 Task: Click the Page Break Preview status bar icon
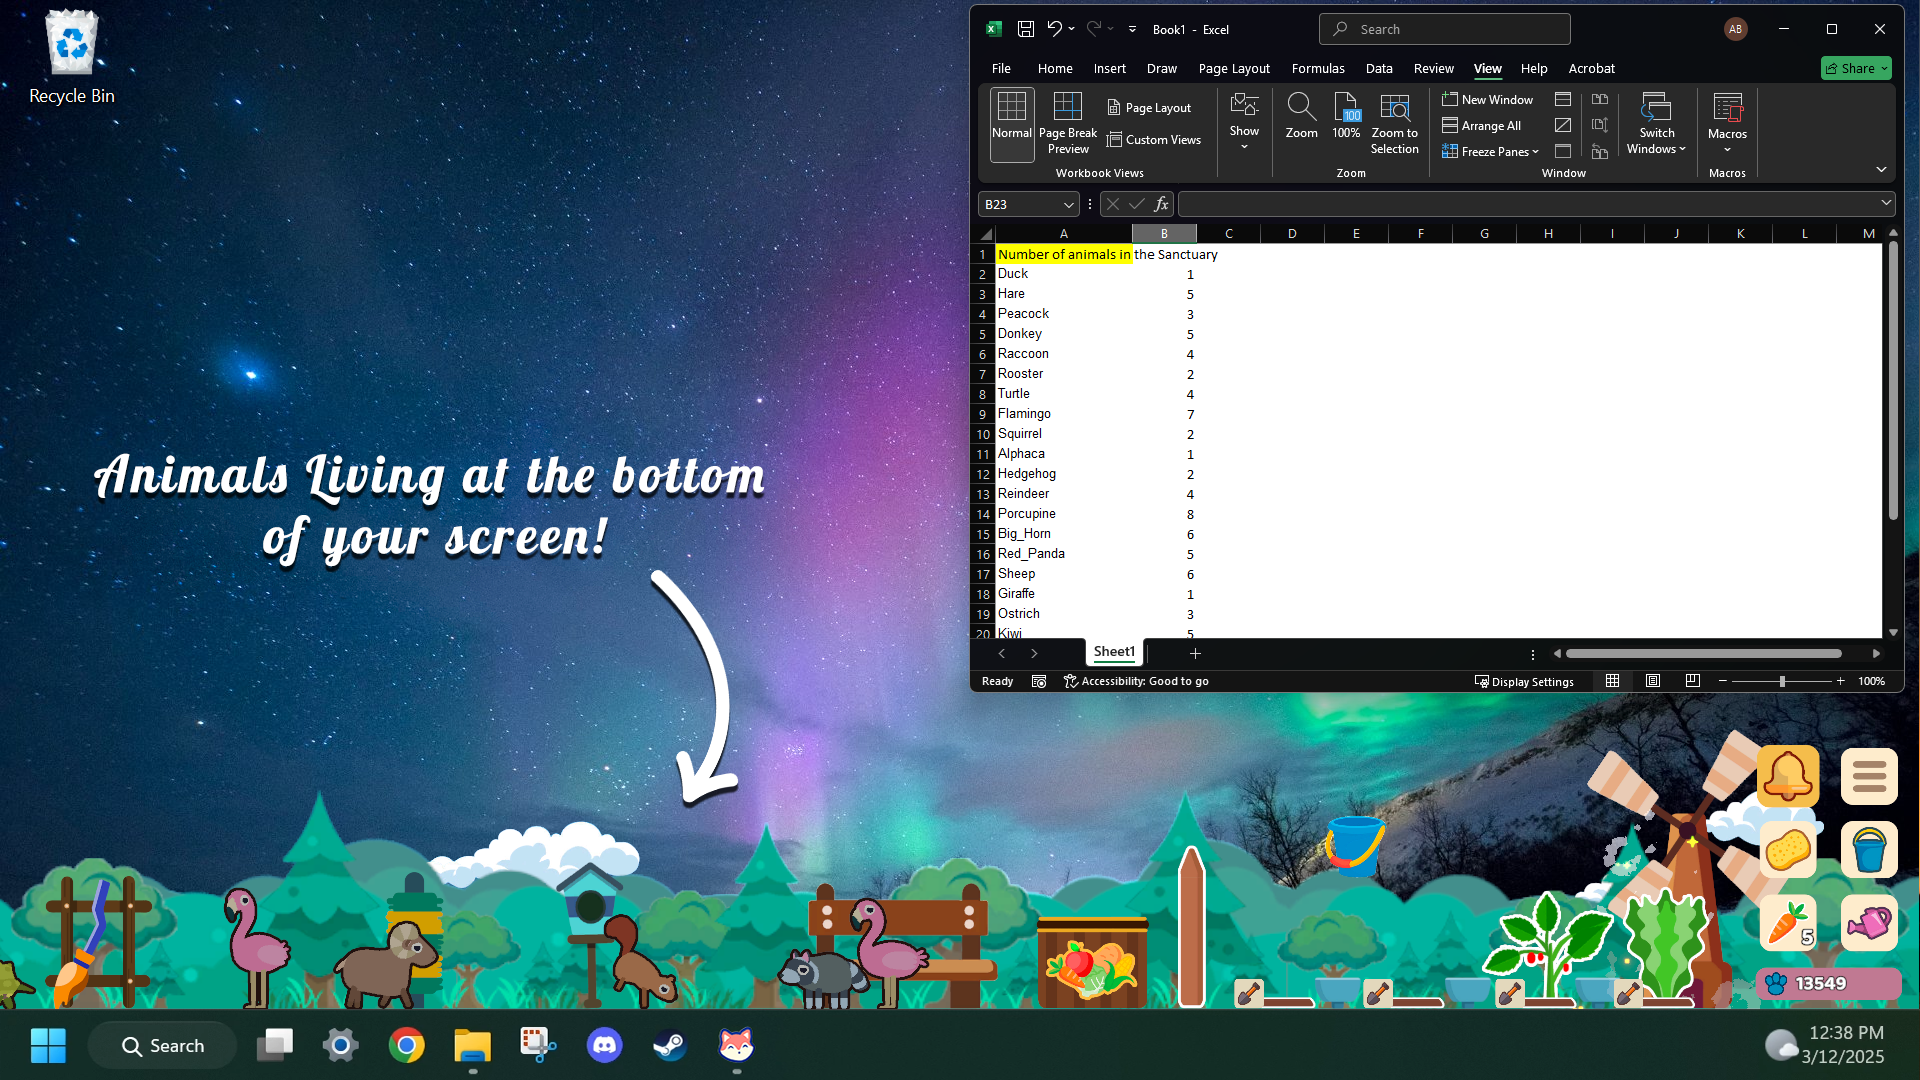1692,681
